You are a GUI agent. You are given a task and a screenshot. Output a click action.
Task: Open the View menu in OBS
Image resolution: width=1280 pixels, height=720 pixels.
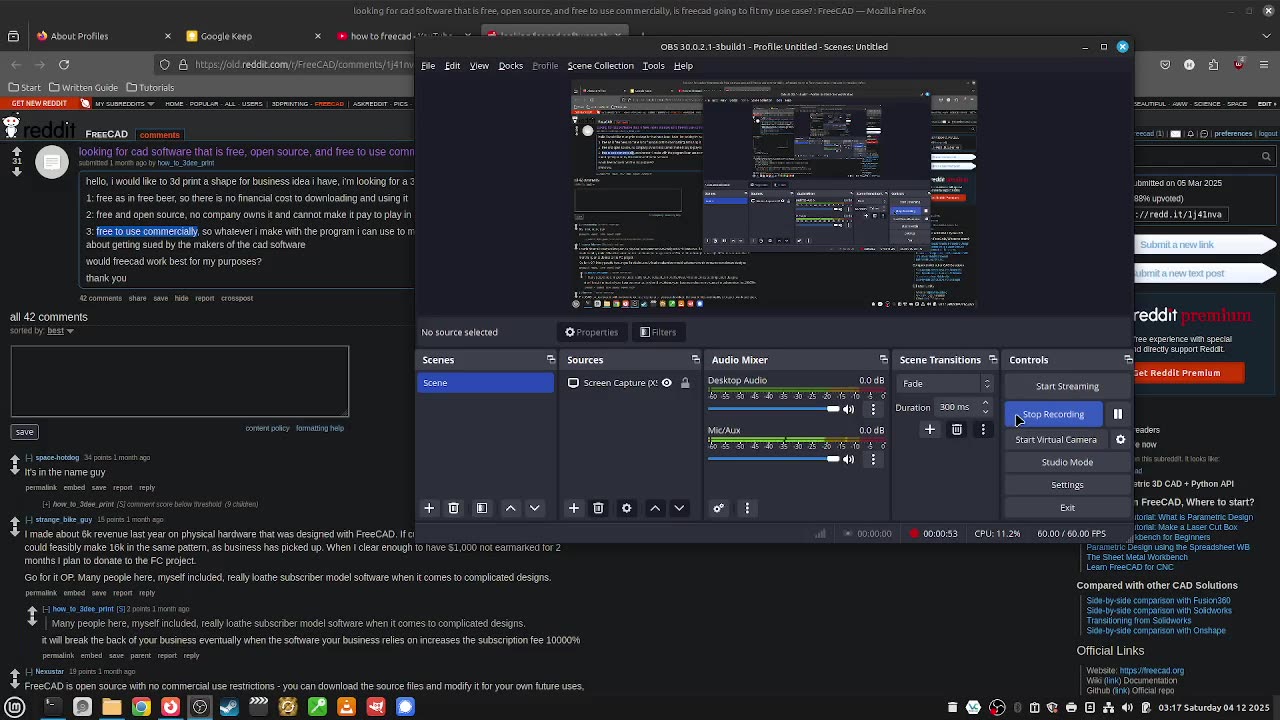(479, 66)
